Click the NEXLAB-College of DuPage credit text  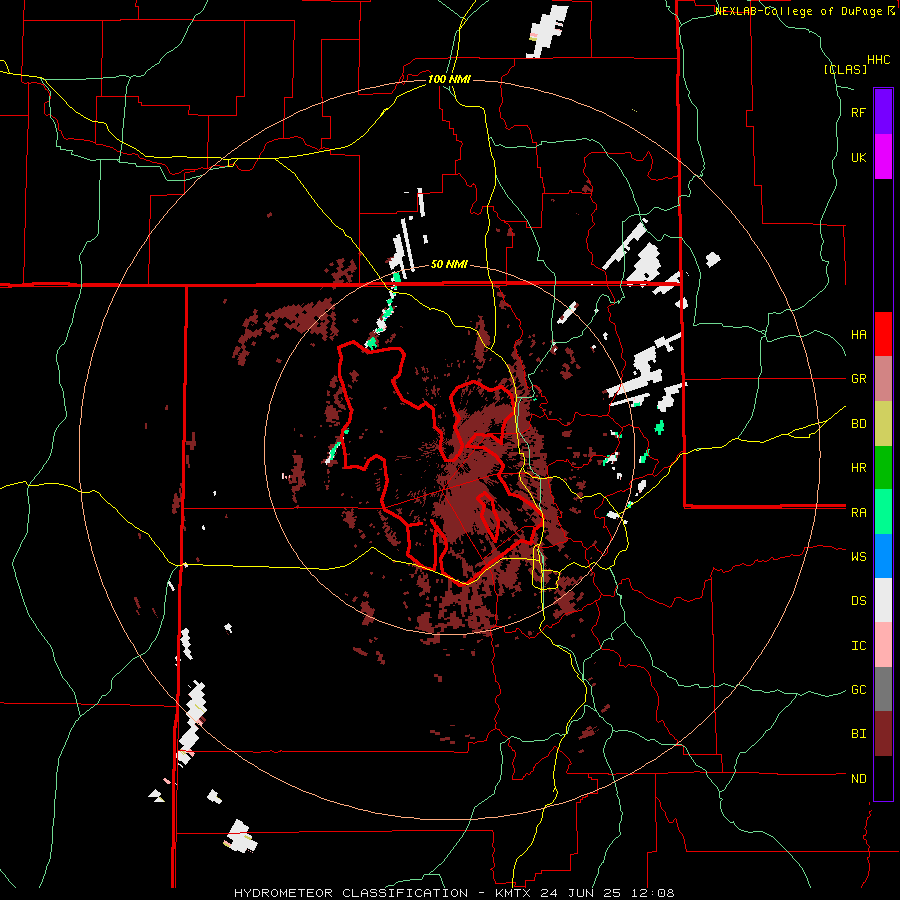[x=798, y=11]
